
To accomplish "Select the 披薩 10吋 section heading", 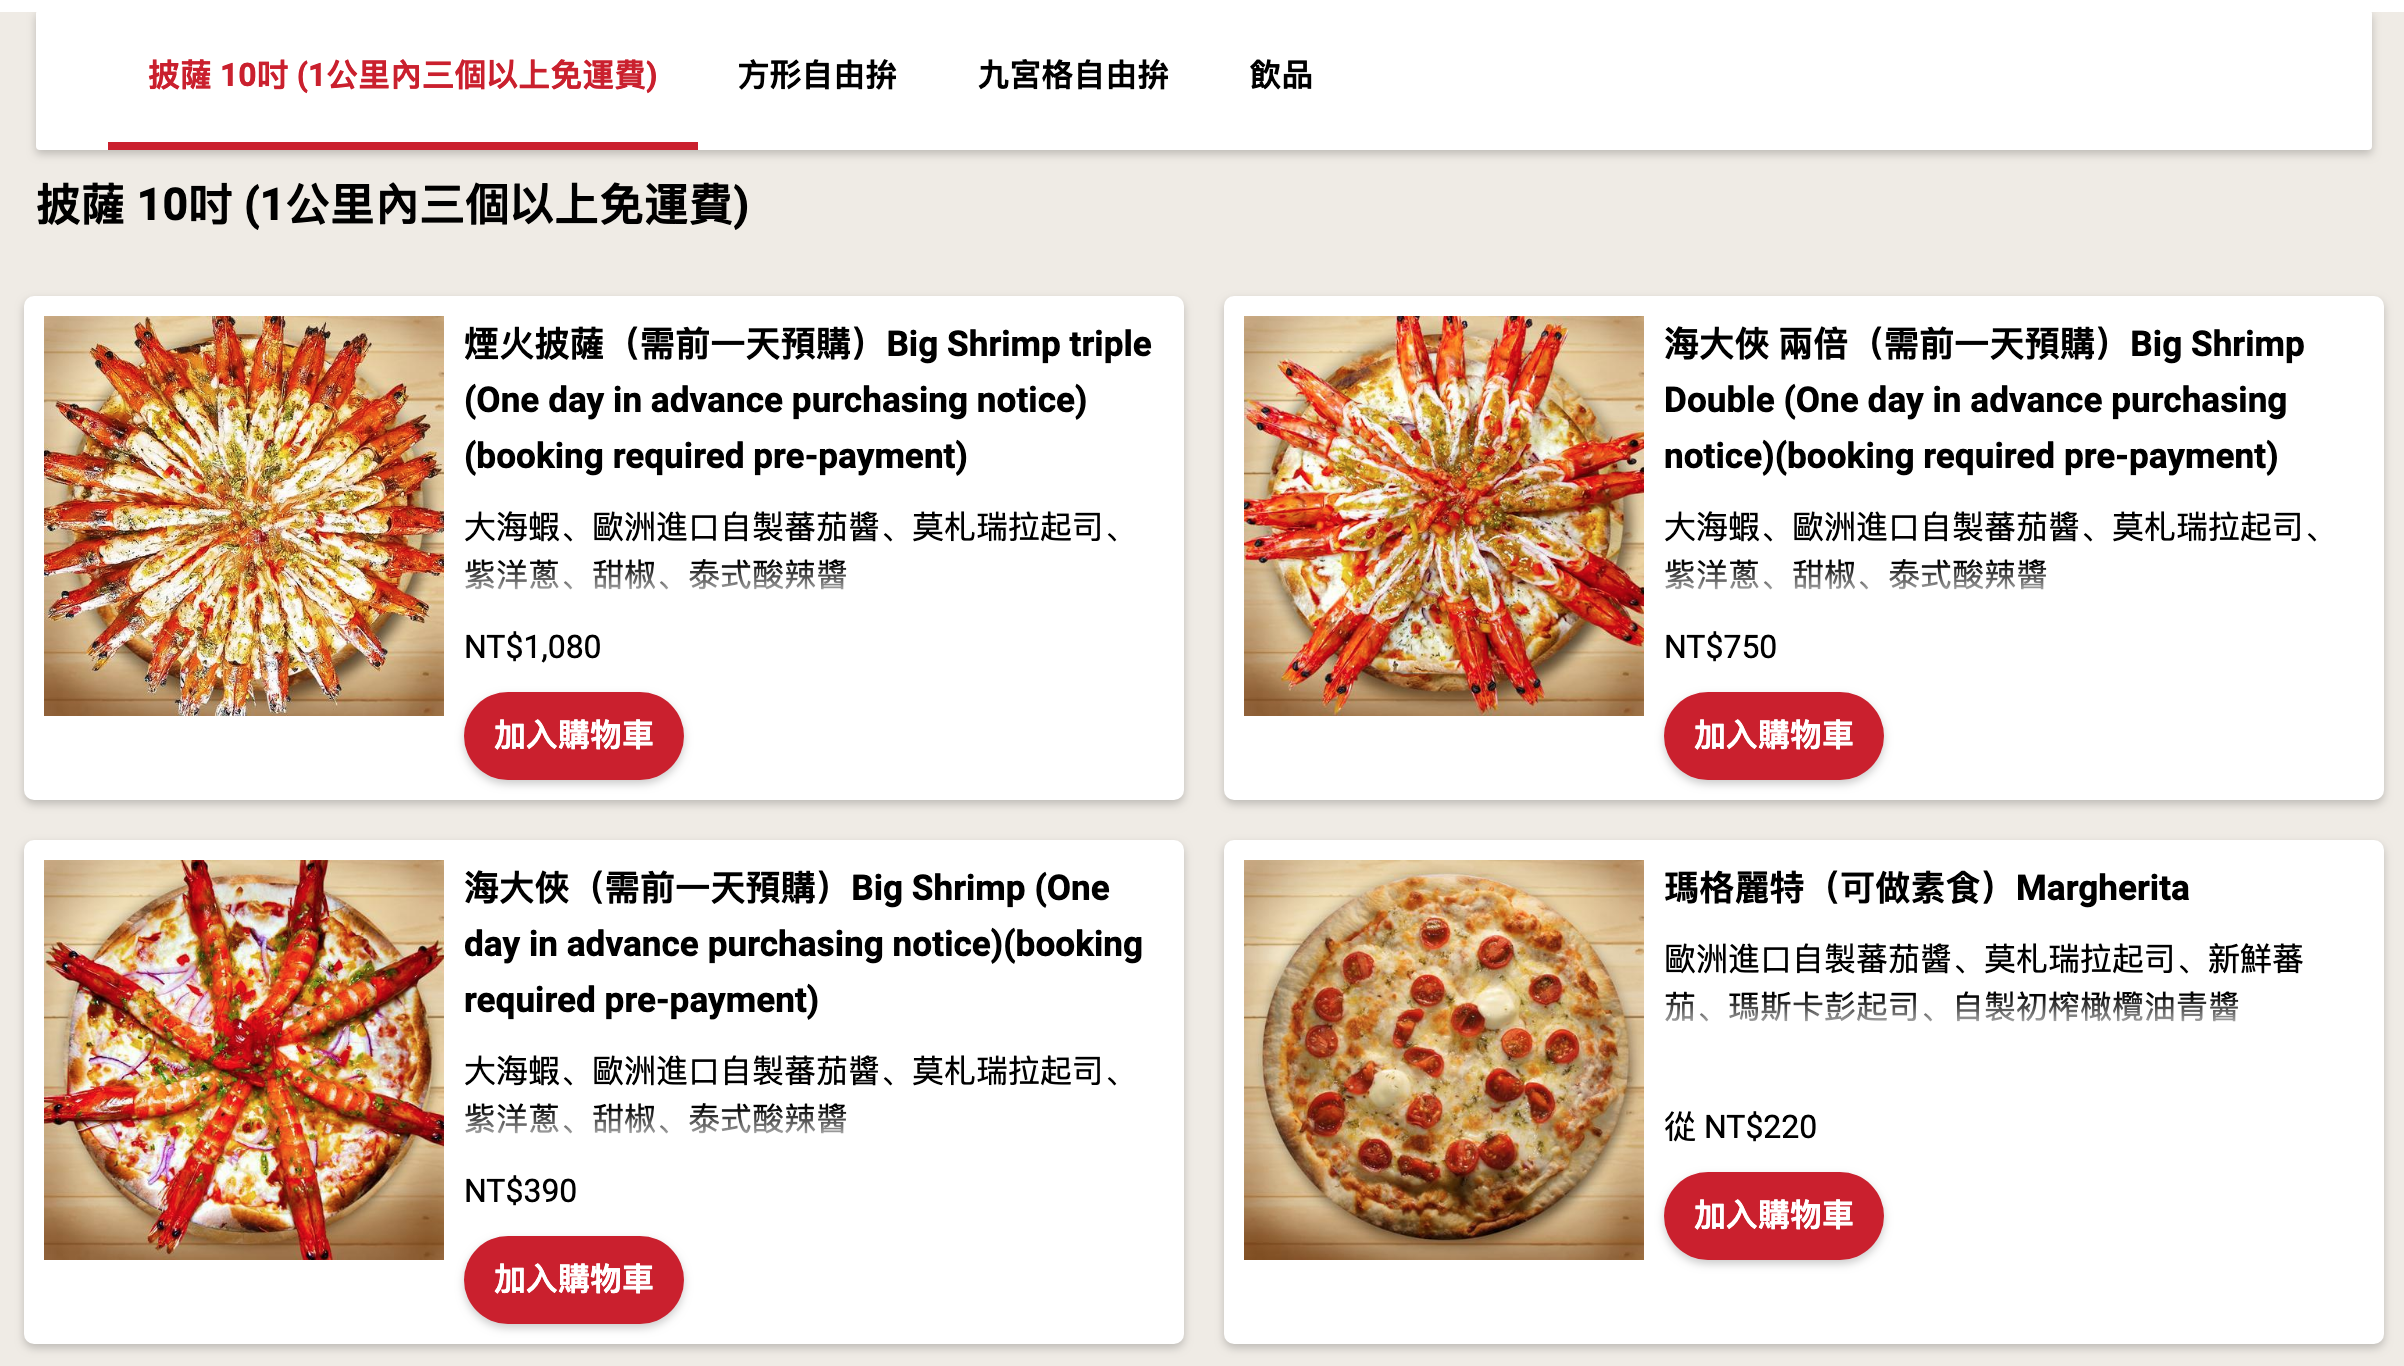I will [393, 205].
